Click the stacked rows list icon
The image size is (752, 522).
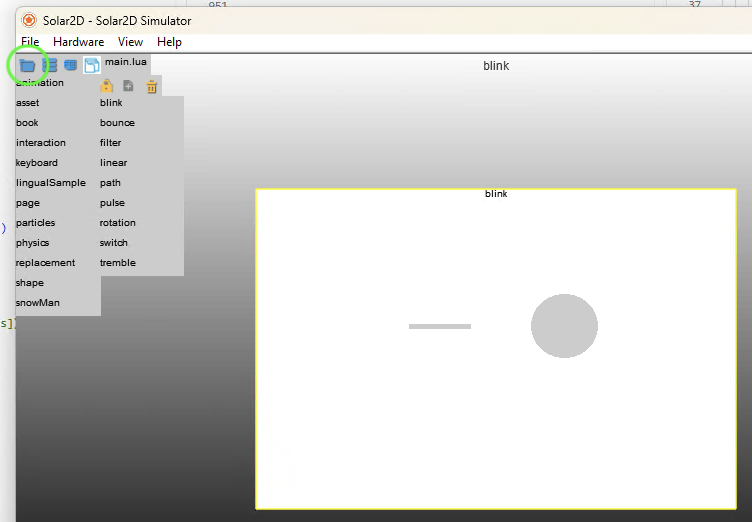click(x=49, y=65)
